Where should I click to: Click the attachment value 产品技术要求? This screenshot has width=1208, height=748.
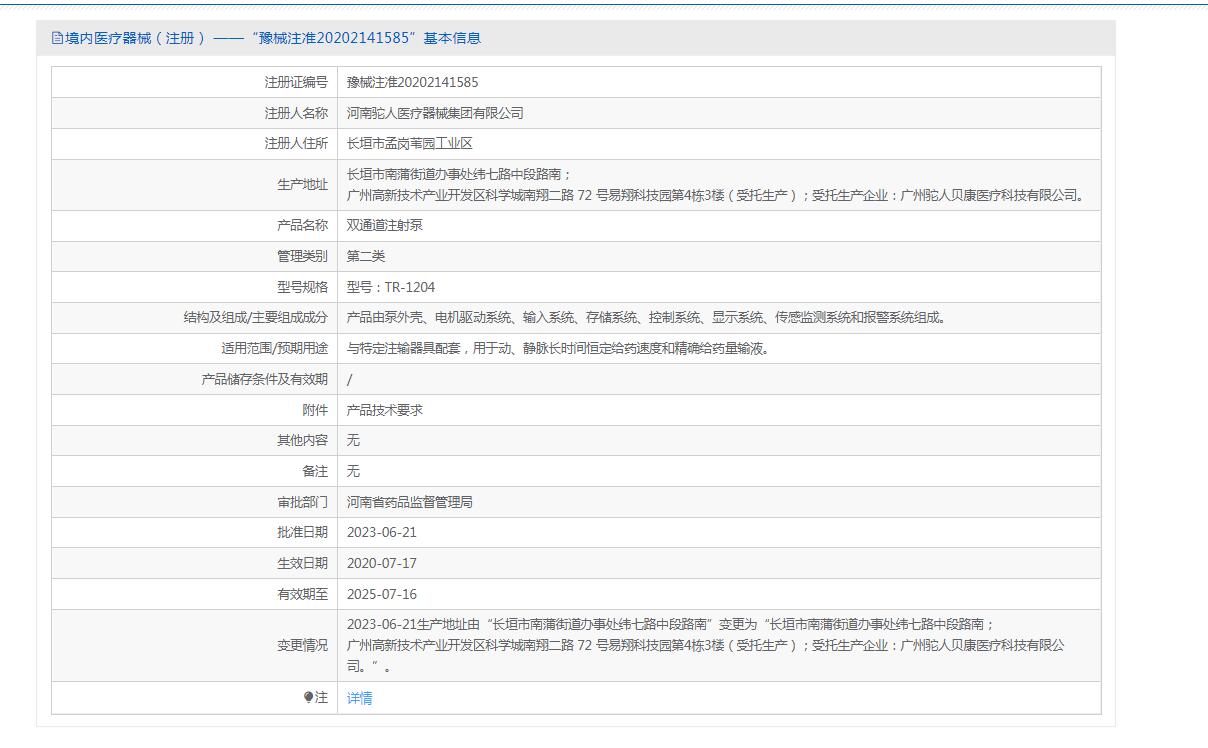[385, 410]
